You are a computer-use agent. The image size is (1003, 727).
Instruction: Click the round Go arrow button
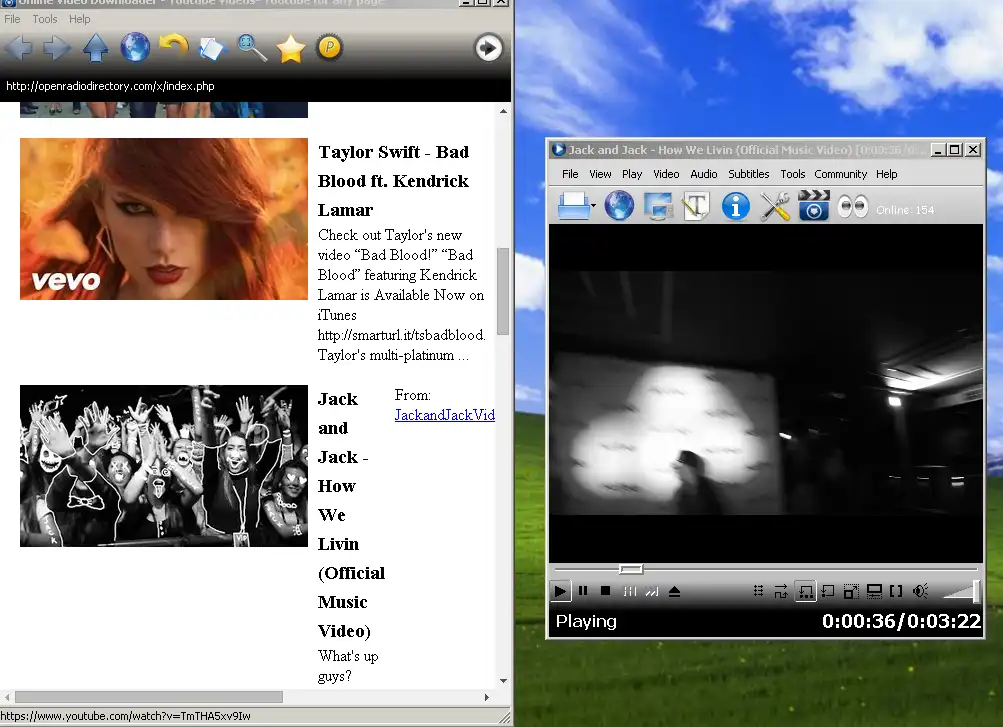(x=488, y=48)
